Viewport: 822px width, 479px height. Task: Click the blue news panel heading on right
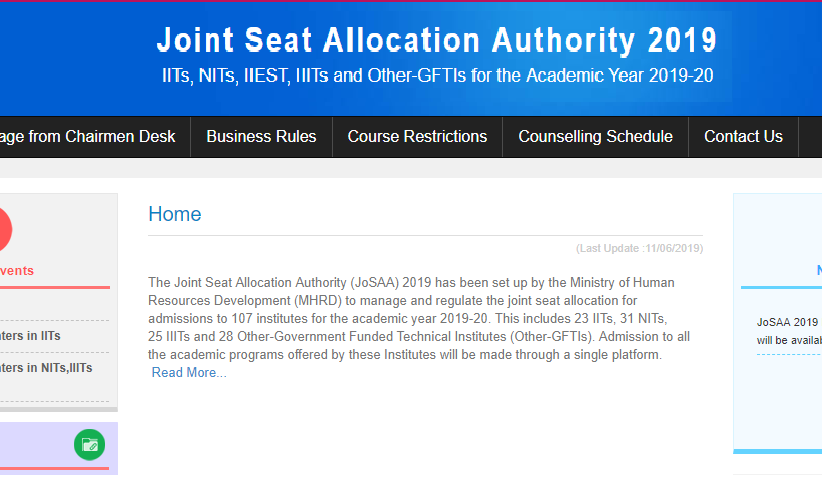(x=818, y=270)
